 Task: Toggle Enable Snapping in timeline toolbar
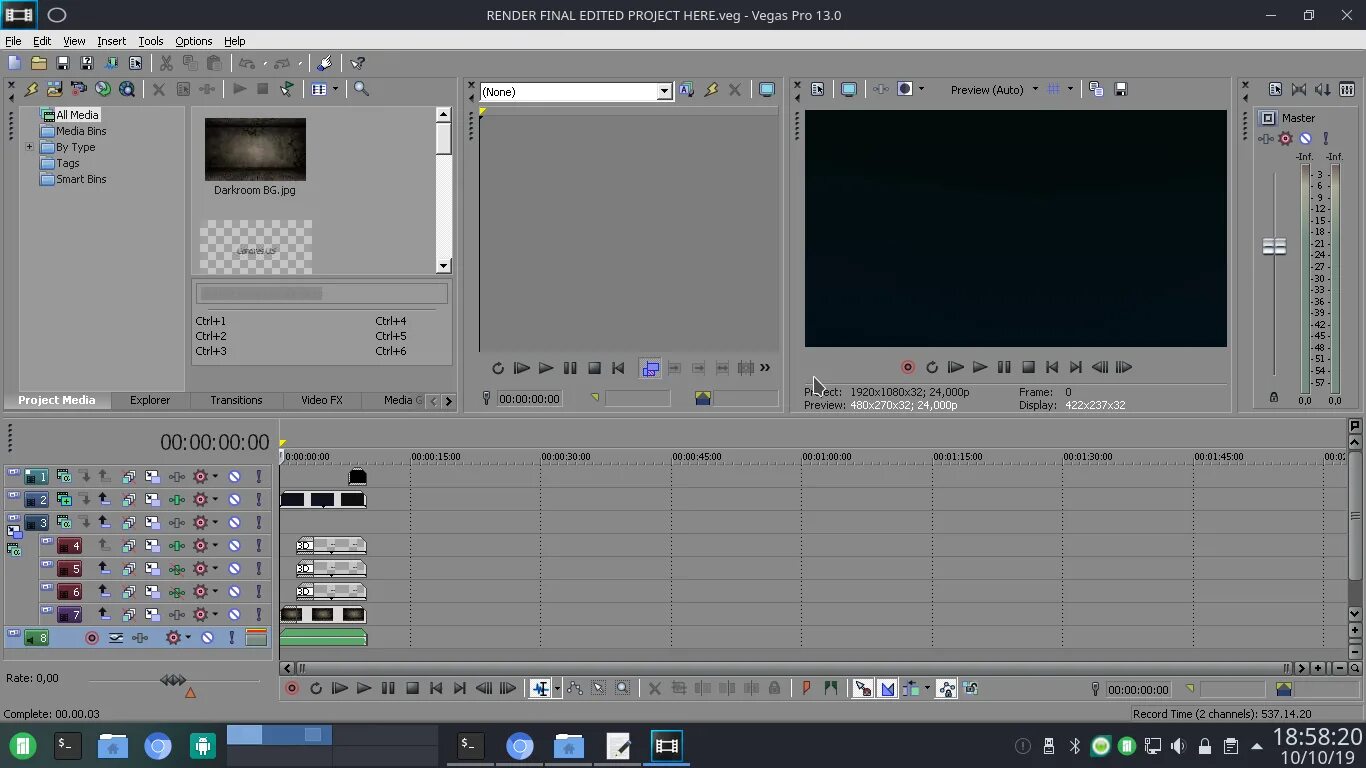tap(862, 688)
